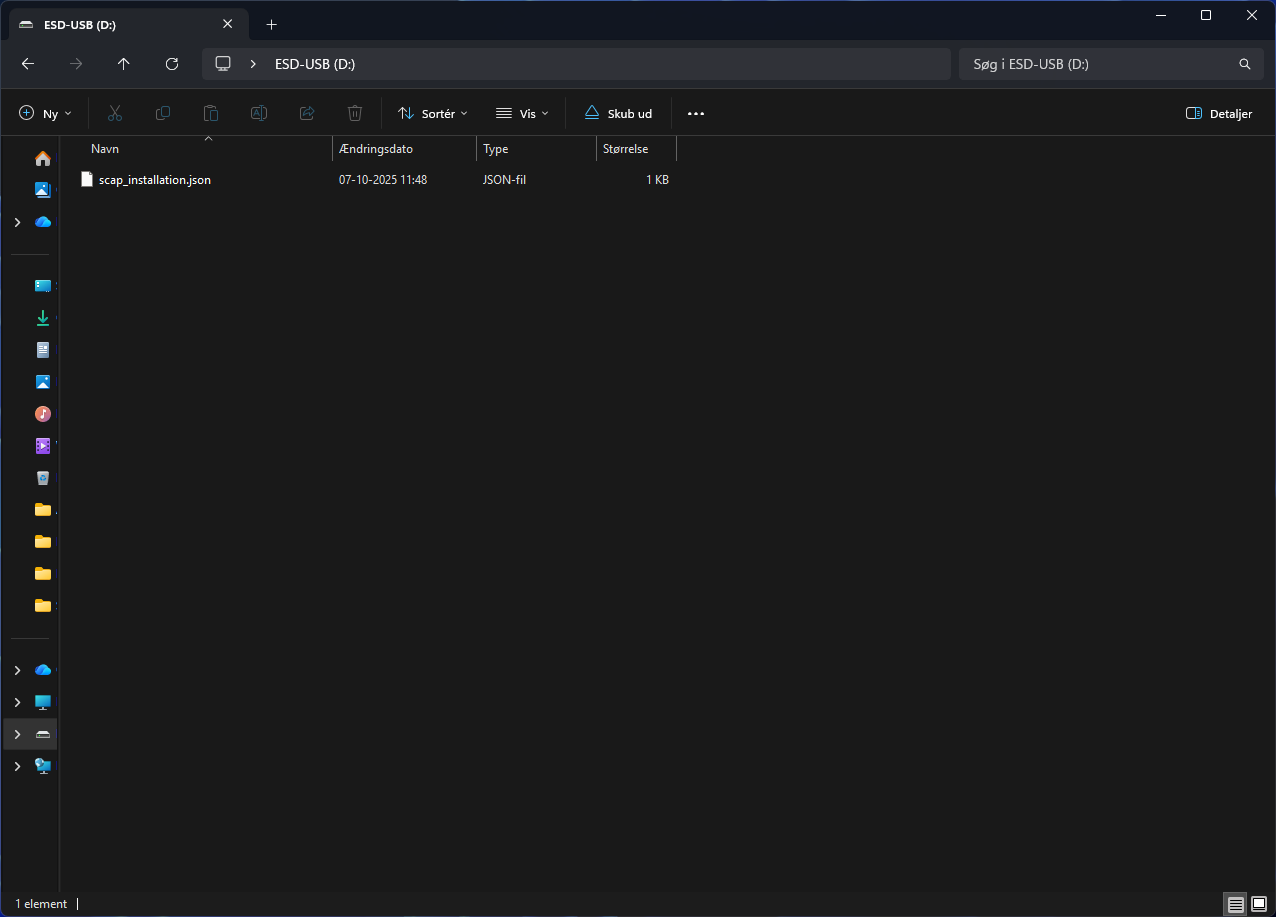This screenshot has width=1276, height=917.
Task: Open the Downloads folder in sidebar
Action: click(x=42, y=318)
